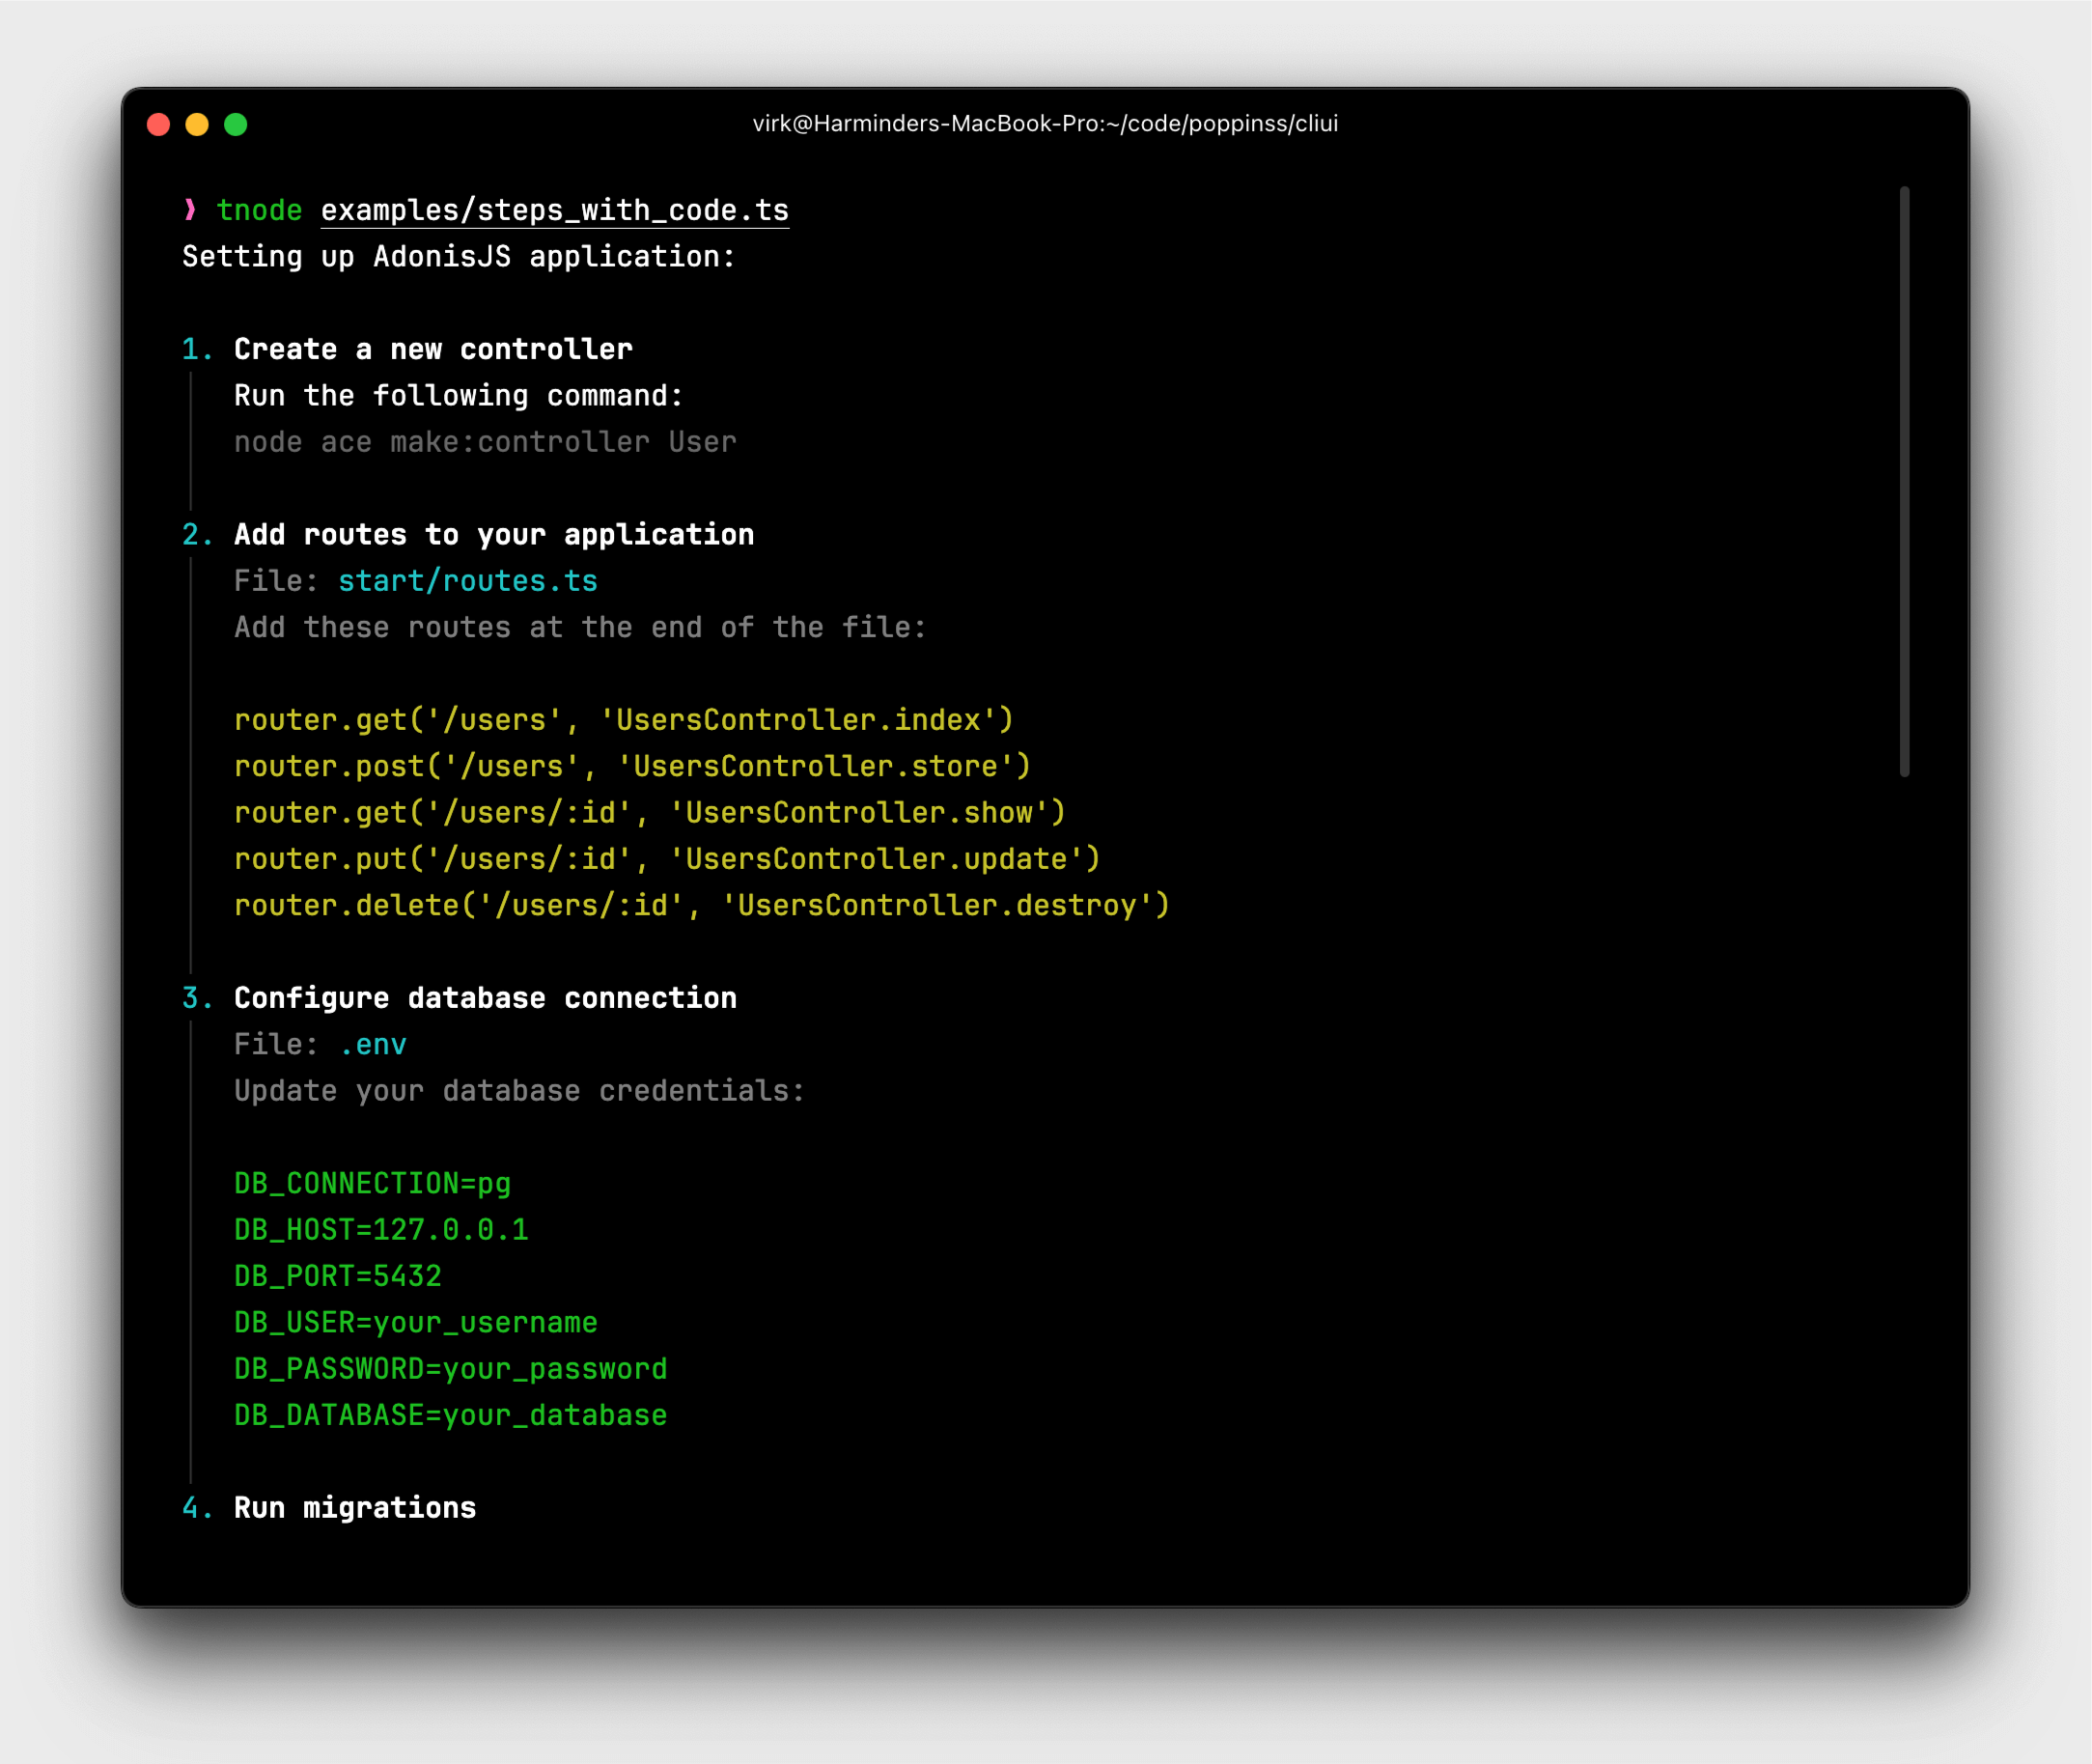Click command 'node ace make:controller User'
2092x1764 pixels.
pyautogui.click(x=485, y=442)
